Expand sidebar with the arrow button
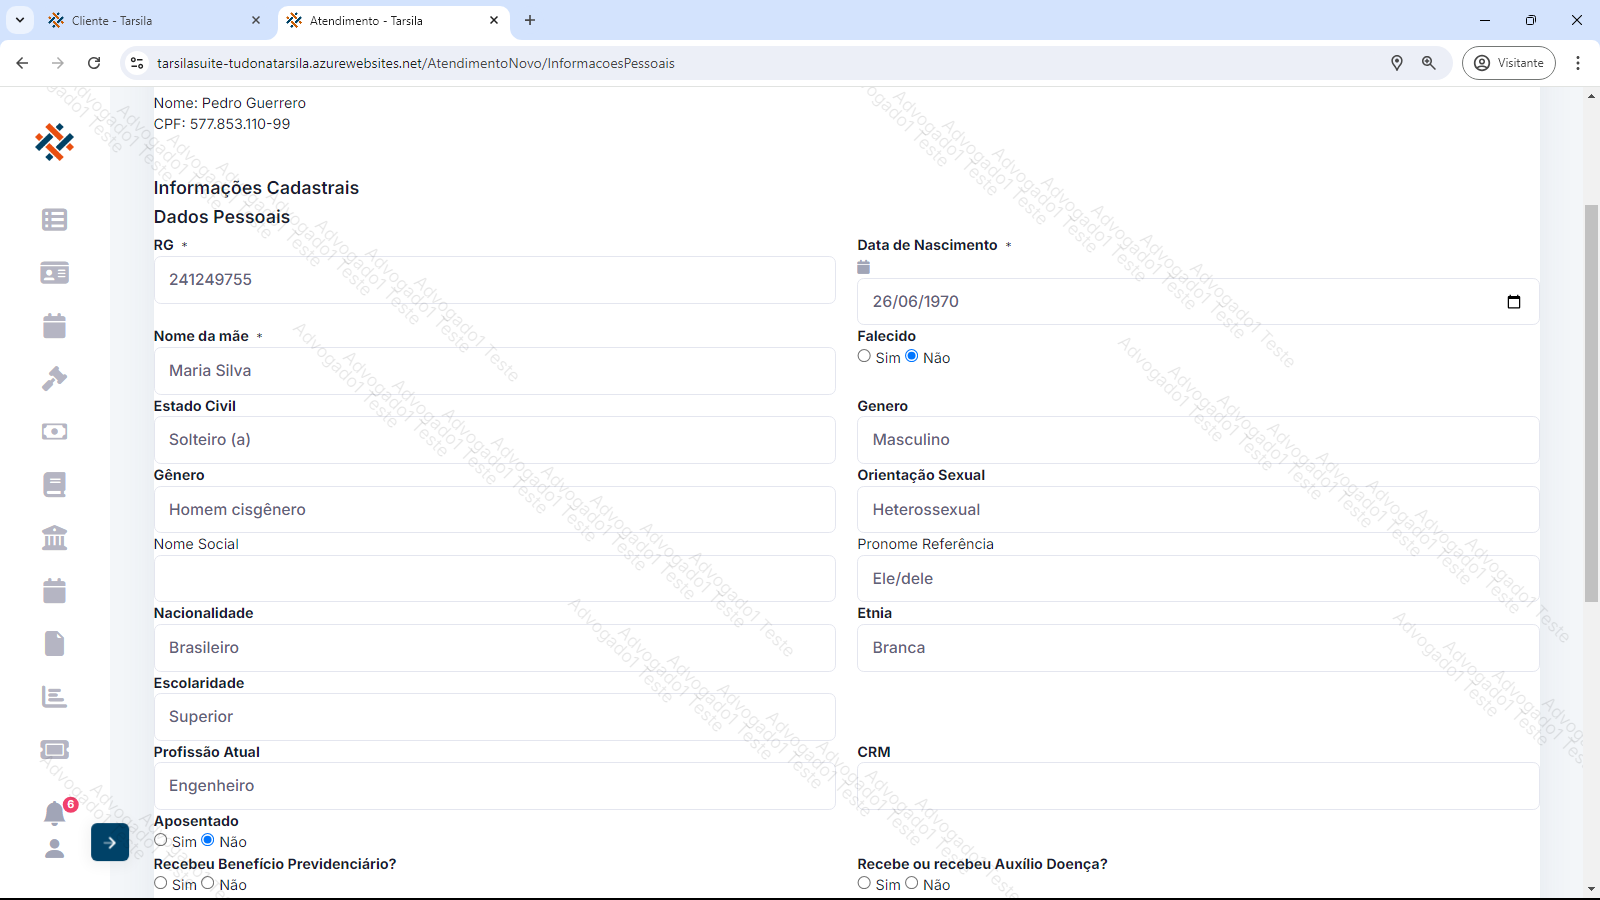This screenshot has height=900, width=1600. pyautogui.click(x=110, y=842)
